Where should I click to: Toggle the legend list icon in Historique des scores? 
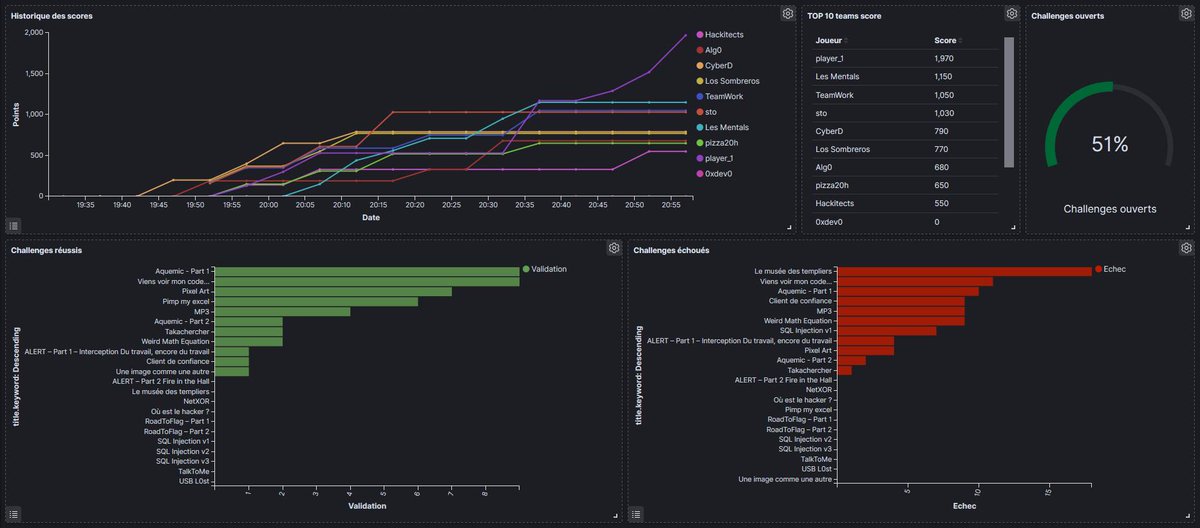coord(14,225)
